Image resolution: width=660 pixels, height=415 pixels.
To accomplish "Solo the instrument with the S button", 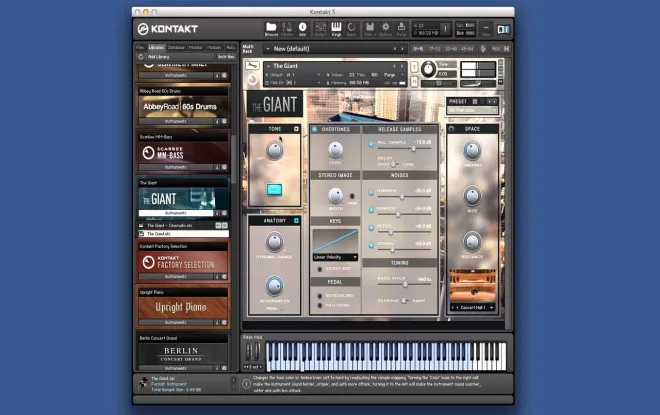I will pyautogui.click(x=414, y=67).
